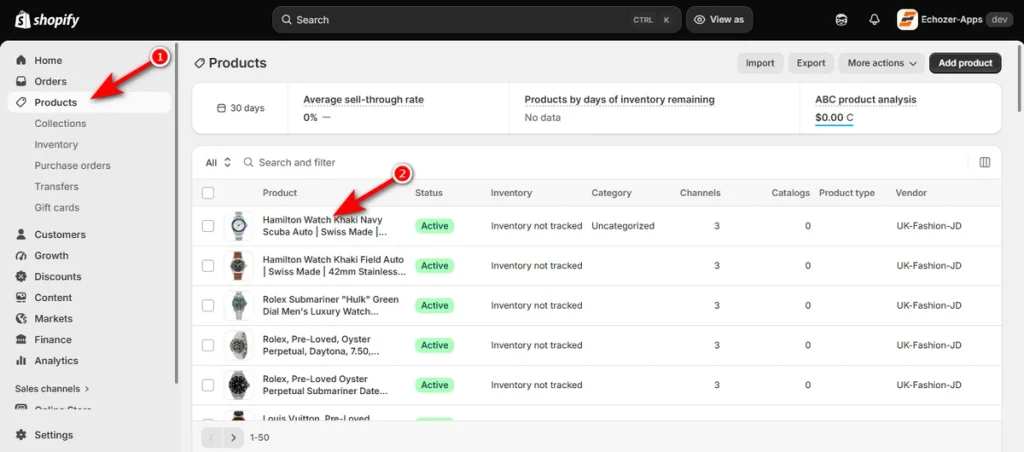Click the Home house icon

pyautogui.click(x=22, y=60)
